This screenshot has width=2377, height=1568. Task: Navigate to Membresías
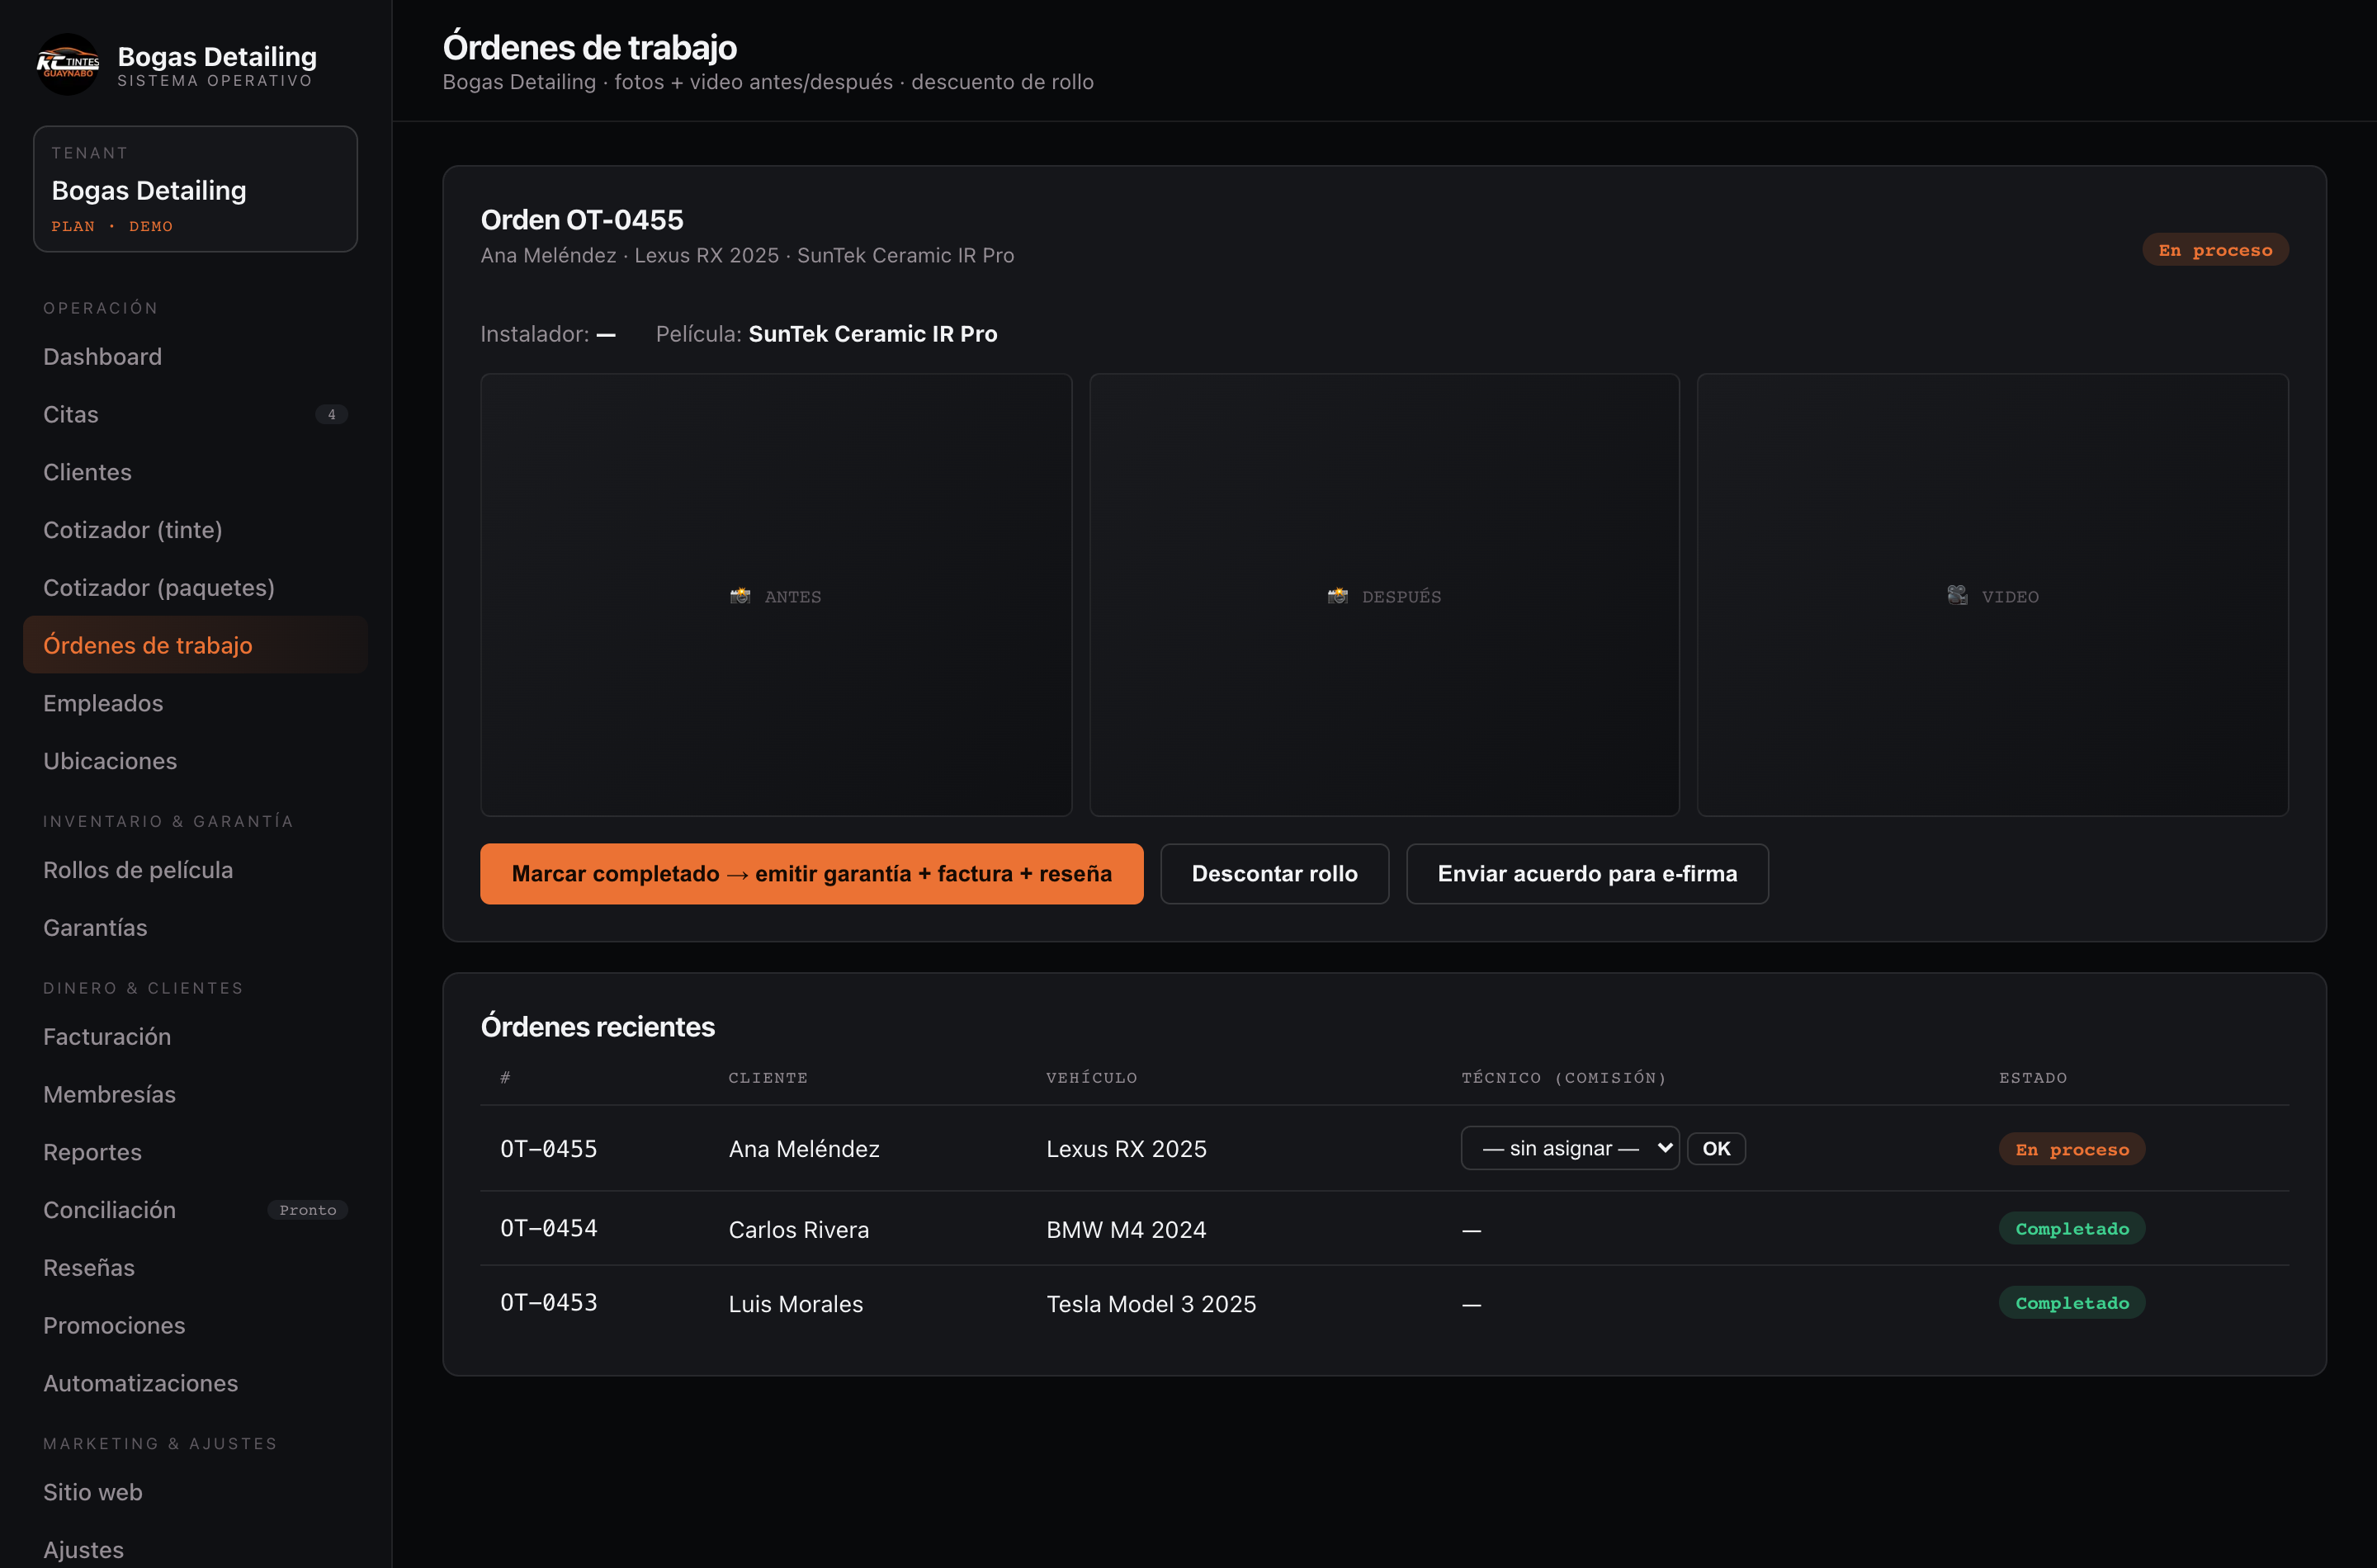point(195,1095)
